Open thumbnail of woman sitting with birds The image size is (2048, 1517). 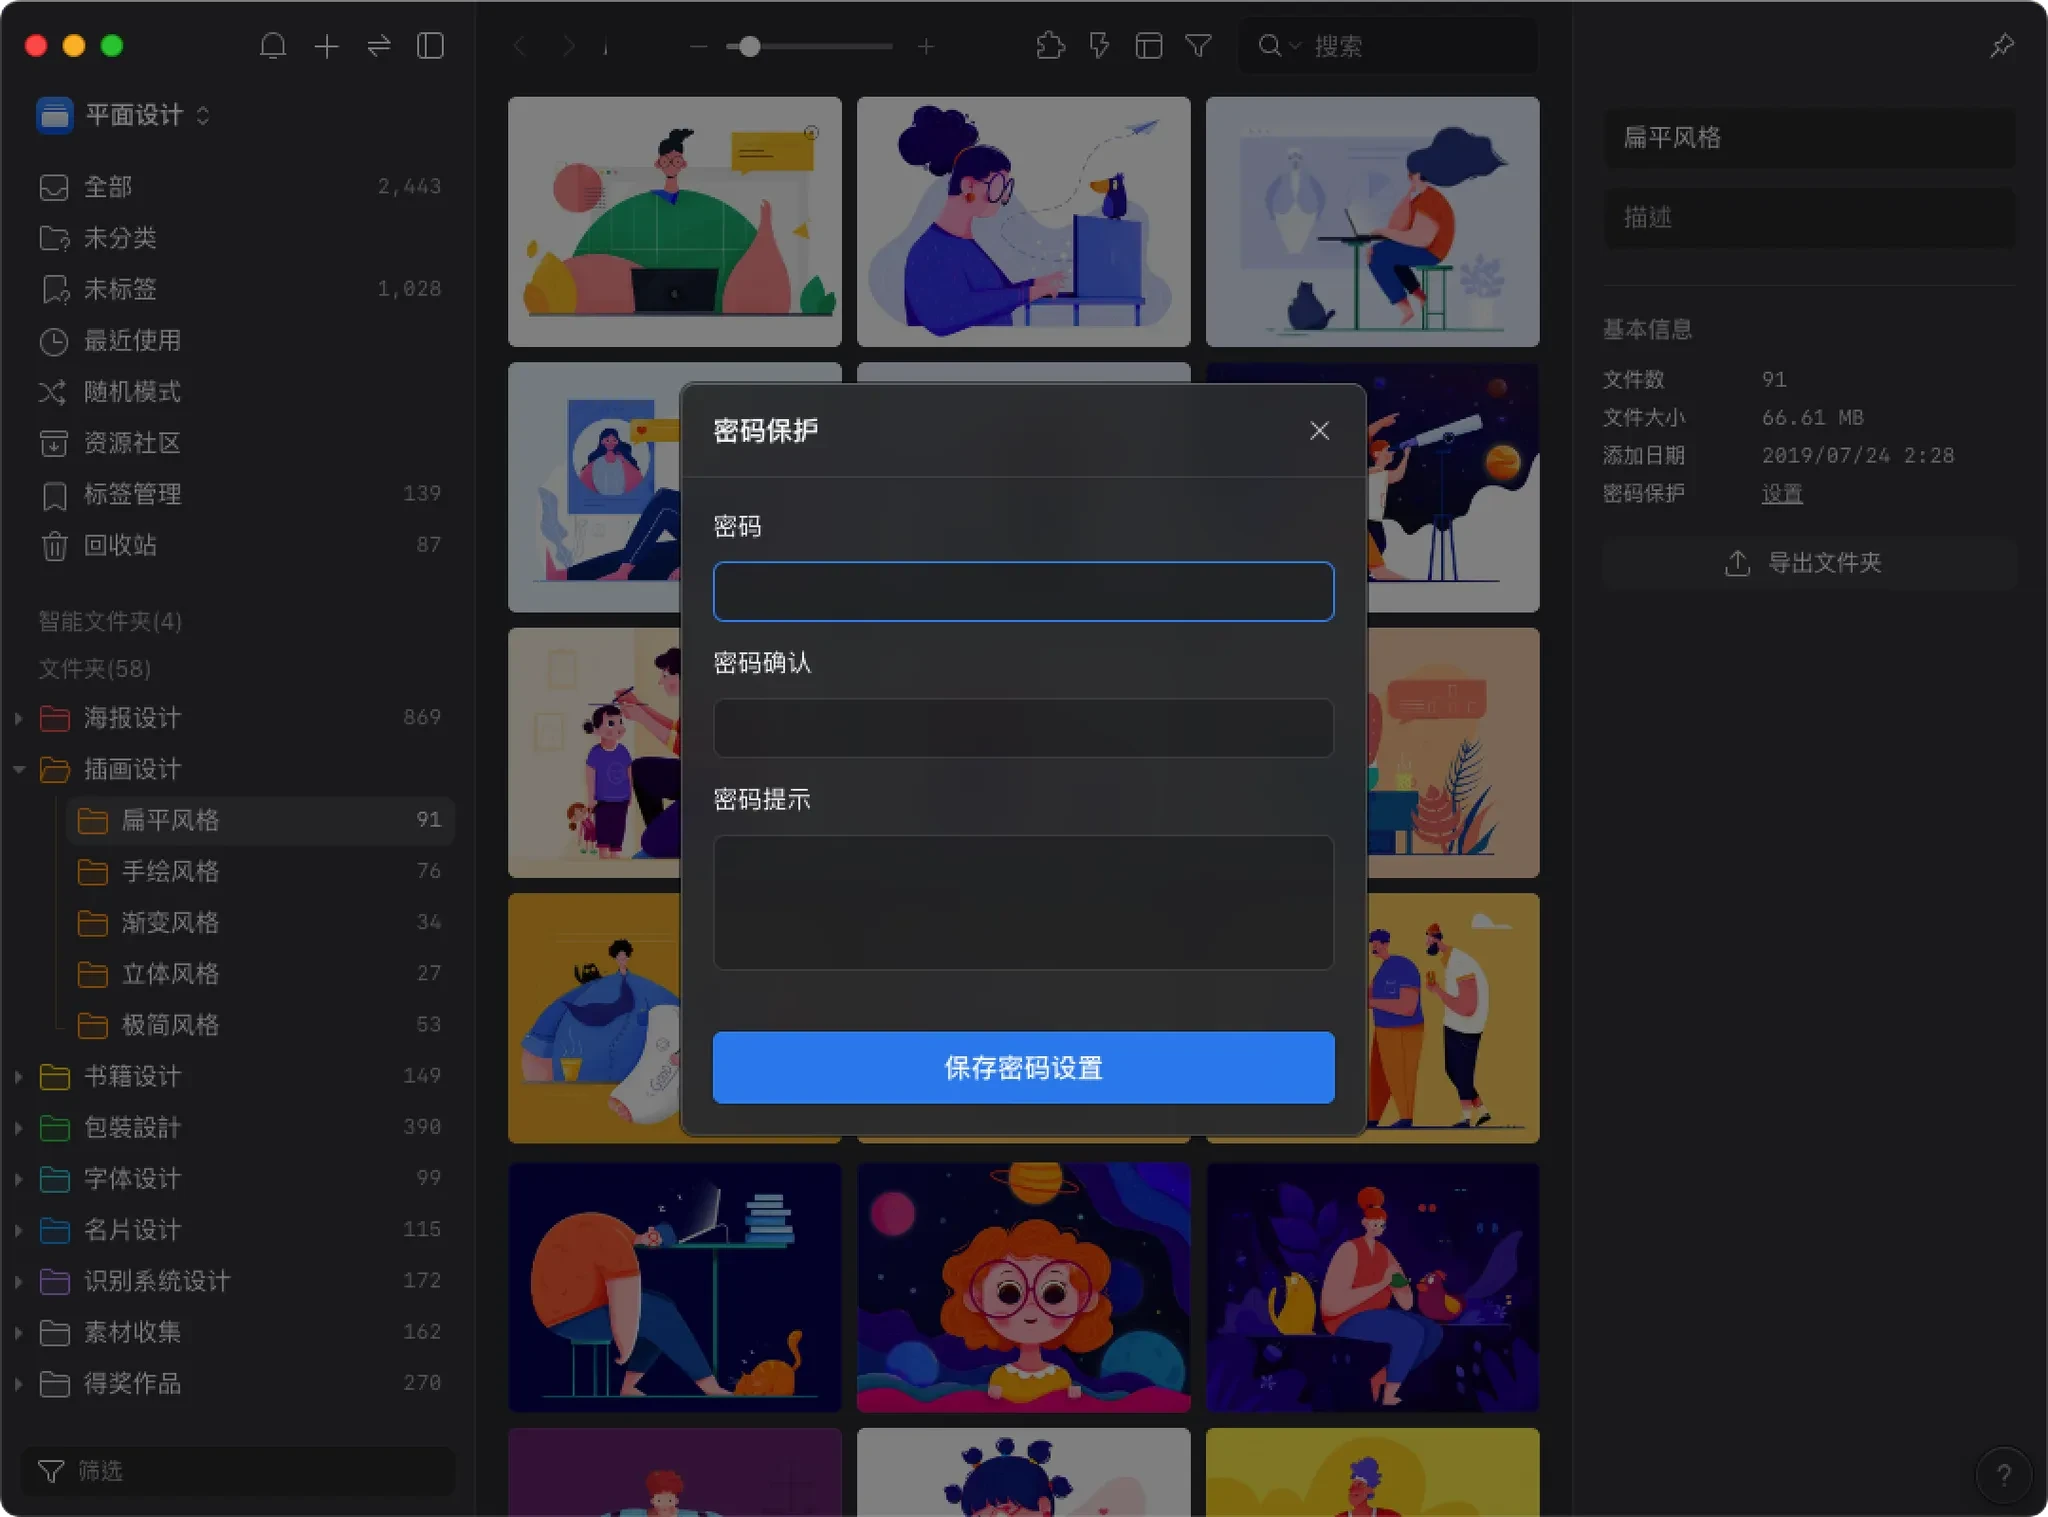pyautogui.click(x=1372, y=1287)
